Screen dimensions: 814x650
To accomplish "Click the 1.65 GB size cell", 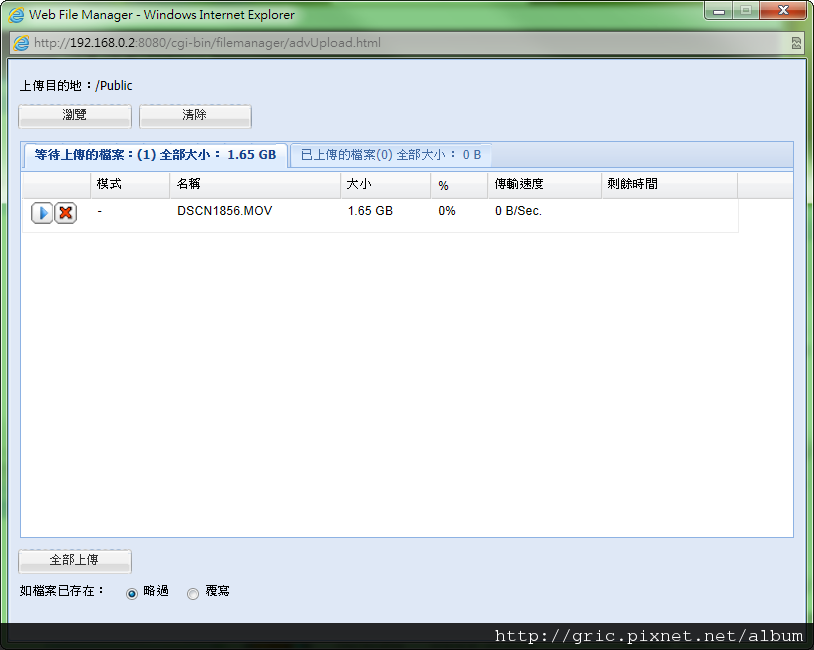I will pos(370,211).
